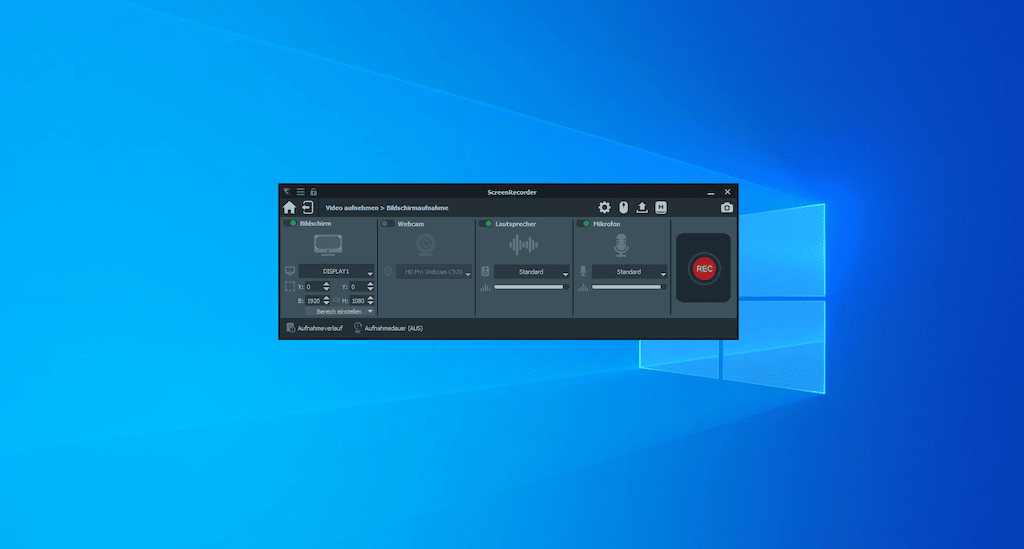Viewport: 1024px width, 549px height.
Task: Click the Home icon
Action: (289, 208)
